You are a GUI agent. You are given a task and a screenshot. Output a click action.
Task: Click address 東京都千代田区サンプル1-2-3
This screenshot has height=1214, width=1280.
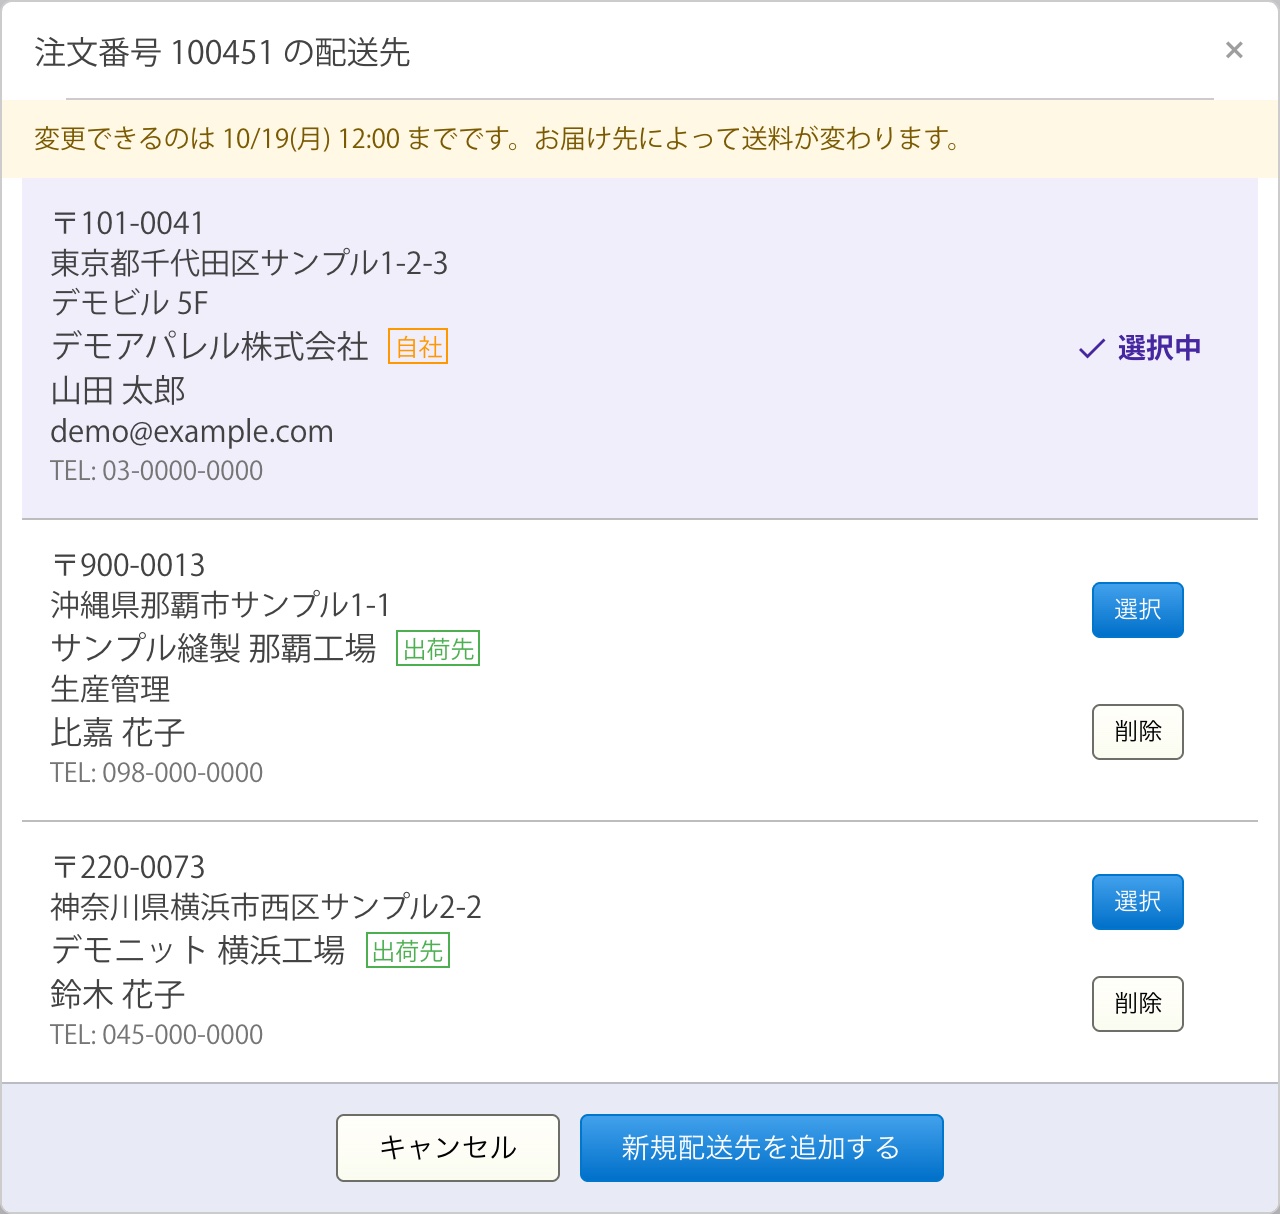point(250,263)
